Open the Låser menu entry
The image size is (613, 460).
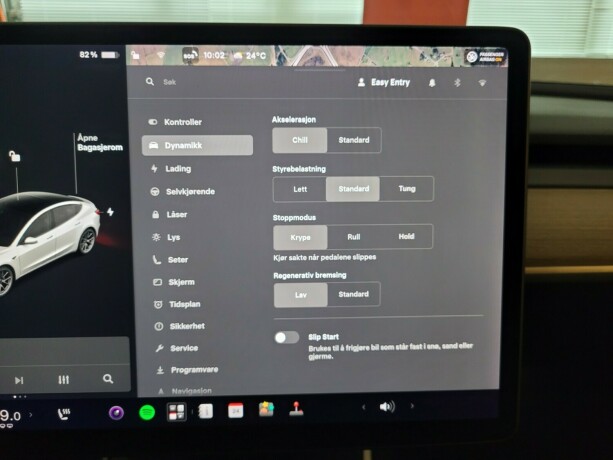tap(169, 214)
